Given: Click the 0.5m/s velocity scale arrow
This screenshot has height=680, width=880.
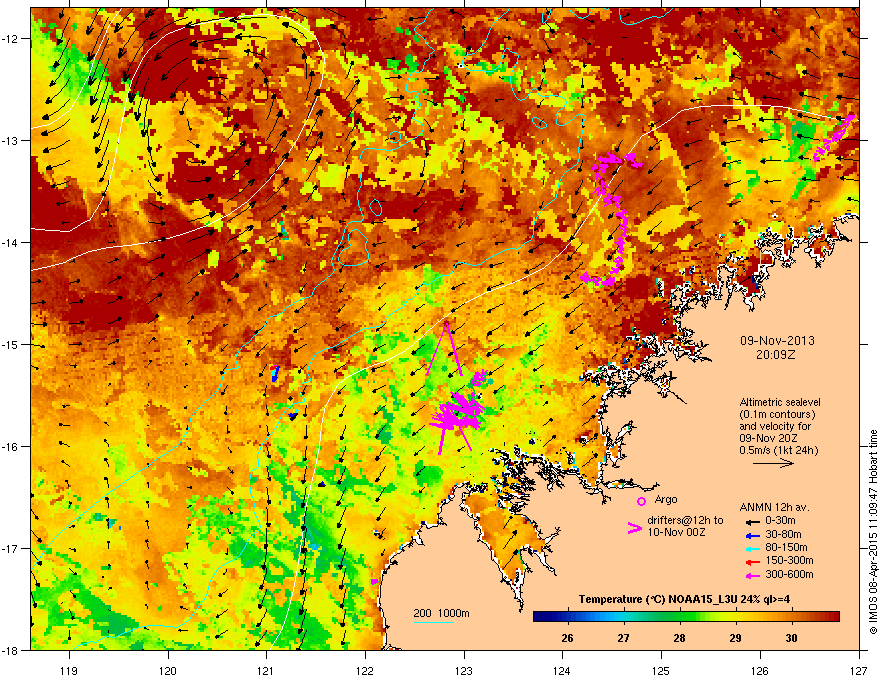Looking at the screenshot, I should [773, 463].
